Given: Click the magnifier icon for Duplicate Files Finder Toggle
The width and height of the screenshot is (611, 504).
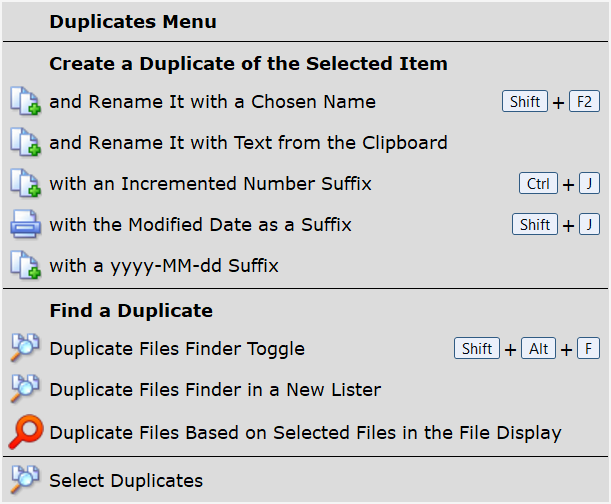Looking at the screenshot, I should 24,349.
